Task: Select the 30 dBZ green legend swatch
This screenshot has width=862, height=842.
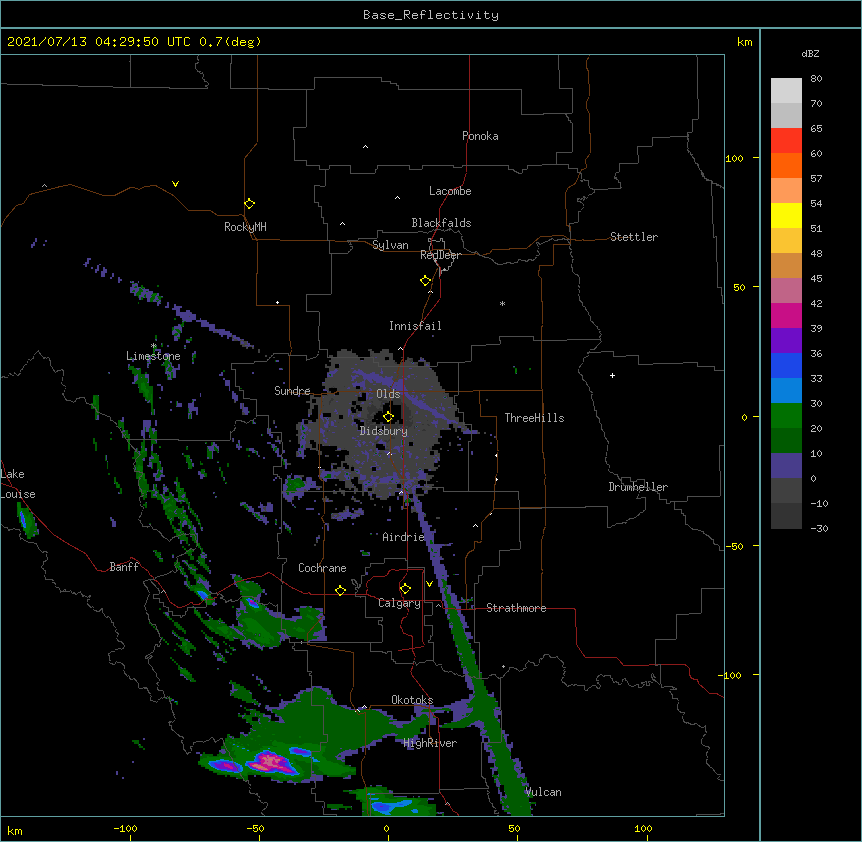Action: click(786, 416)
